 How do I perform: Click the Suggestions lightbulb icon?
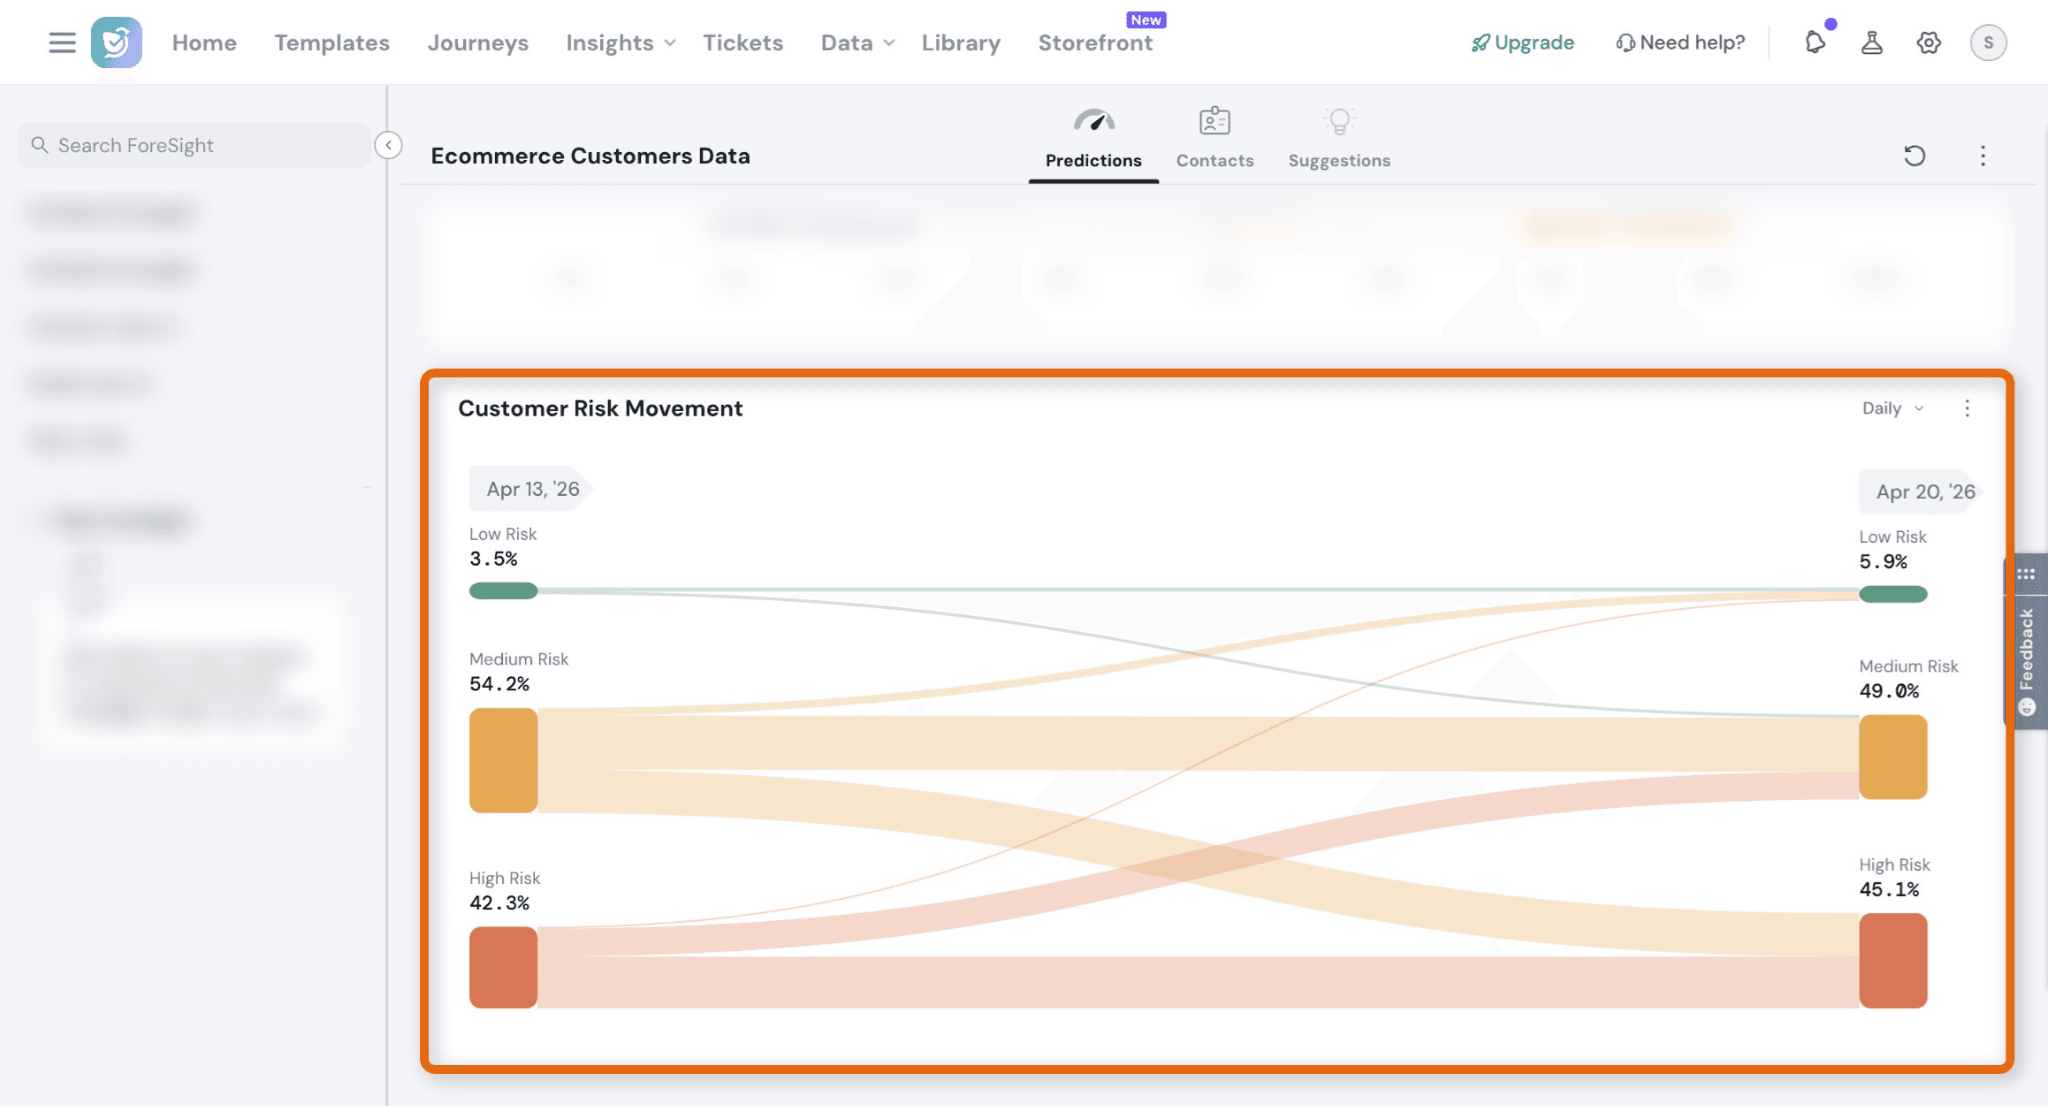pos(1339,121)
